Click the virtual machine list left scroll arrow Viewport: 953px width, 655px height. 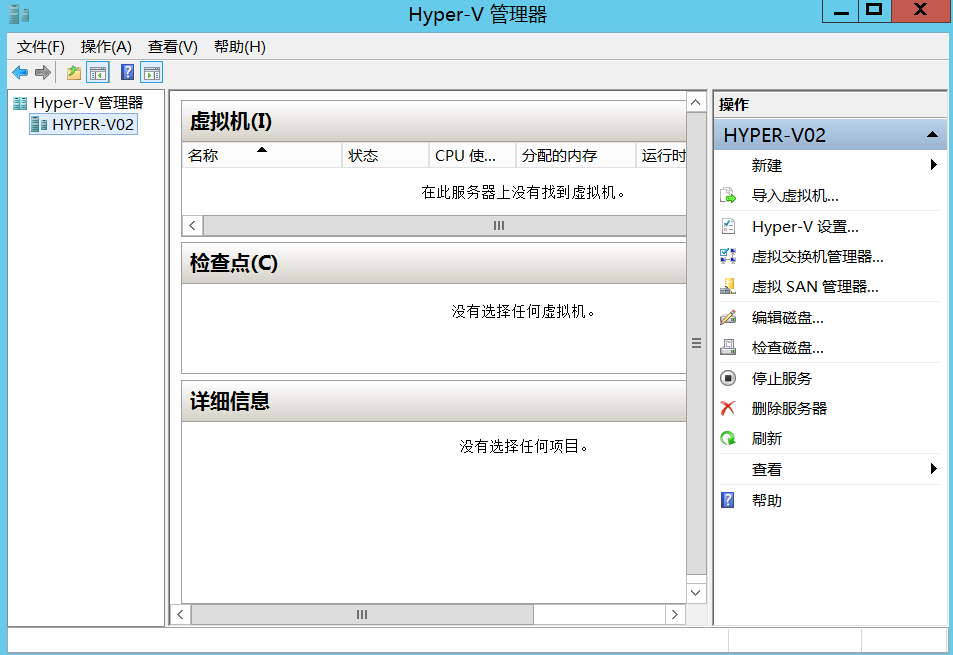192,225
